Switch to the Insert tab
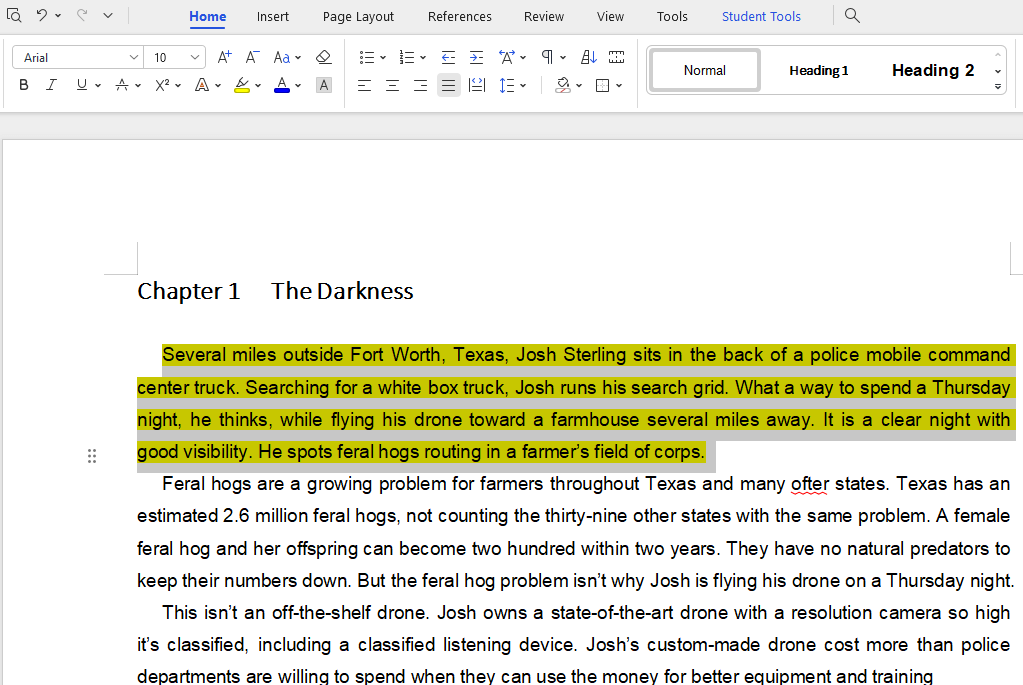This screenshot has height=685, width=1023. 273,17
